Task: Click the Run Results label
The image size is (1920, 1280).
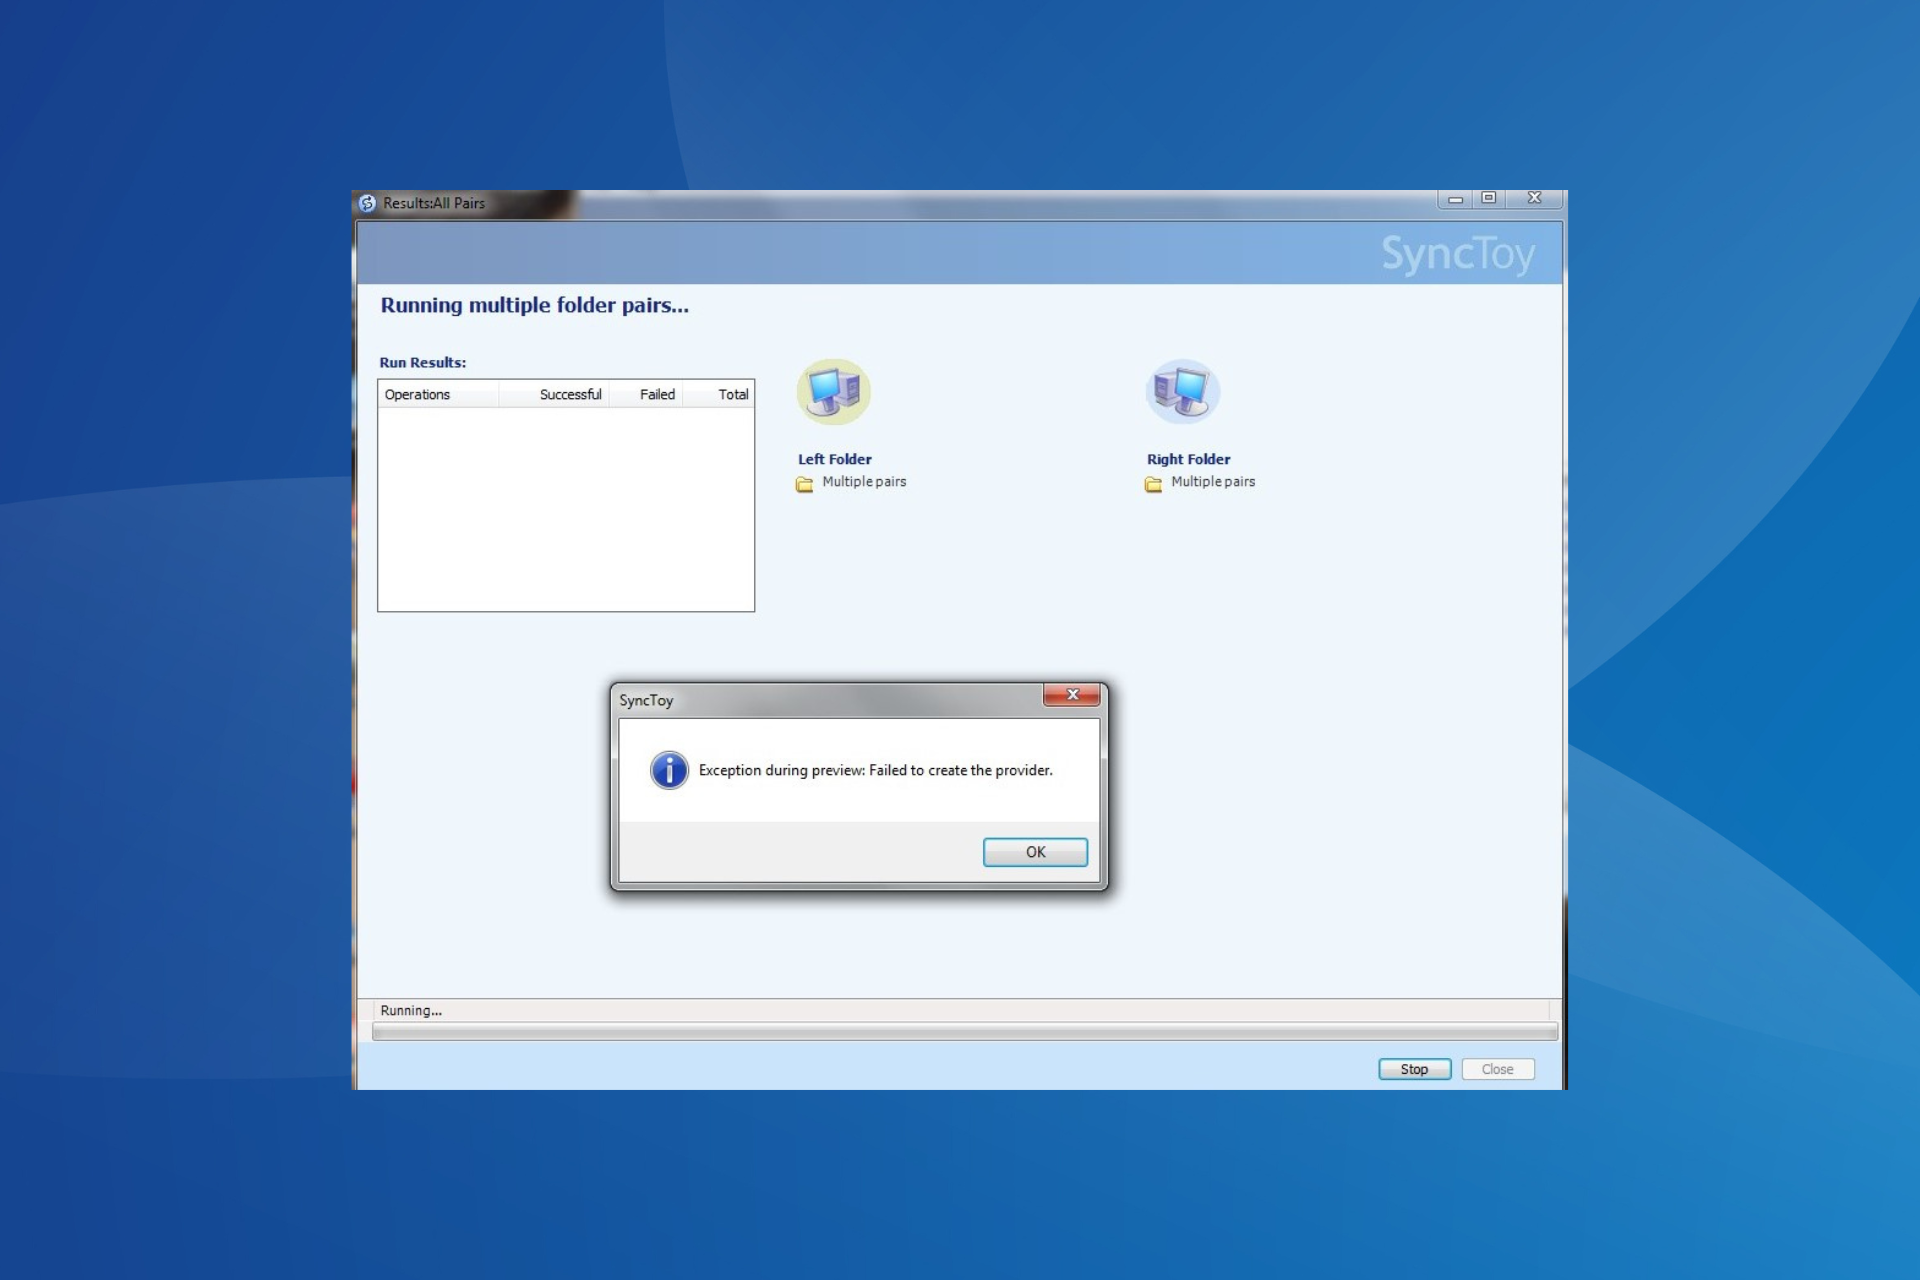Action: coord(423,362)
